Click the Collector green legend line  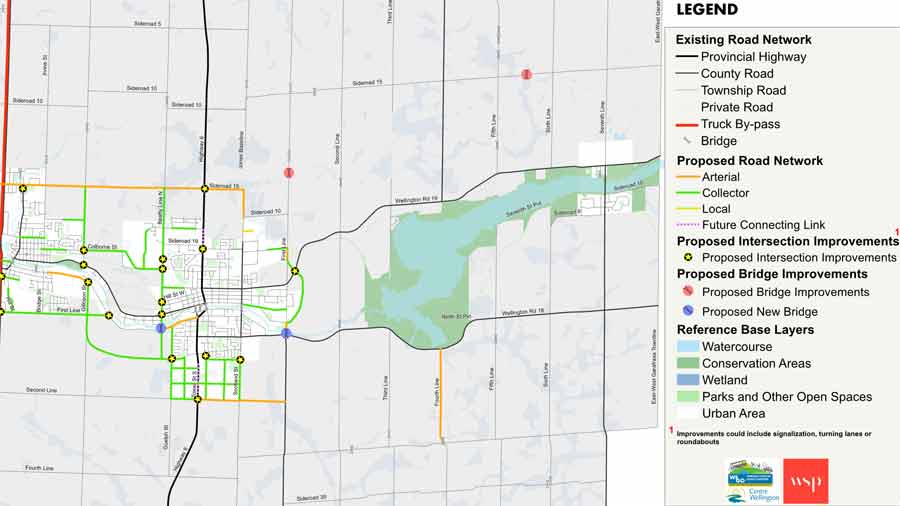click(688, 193)
